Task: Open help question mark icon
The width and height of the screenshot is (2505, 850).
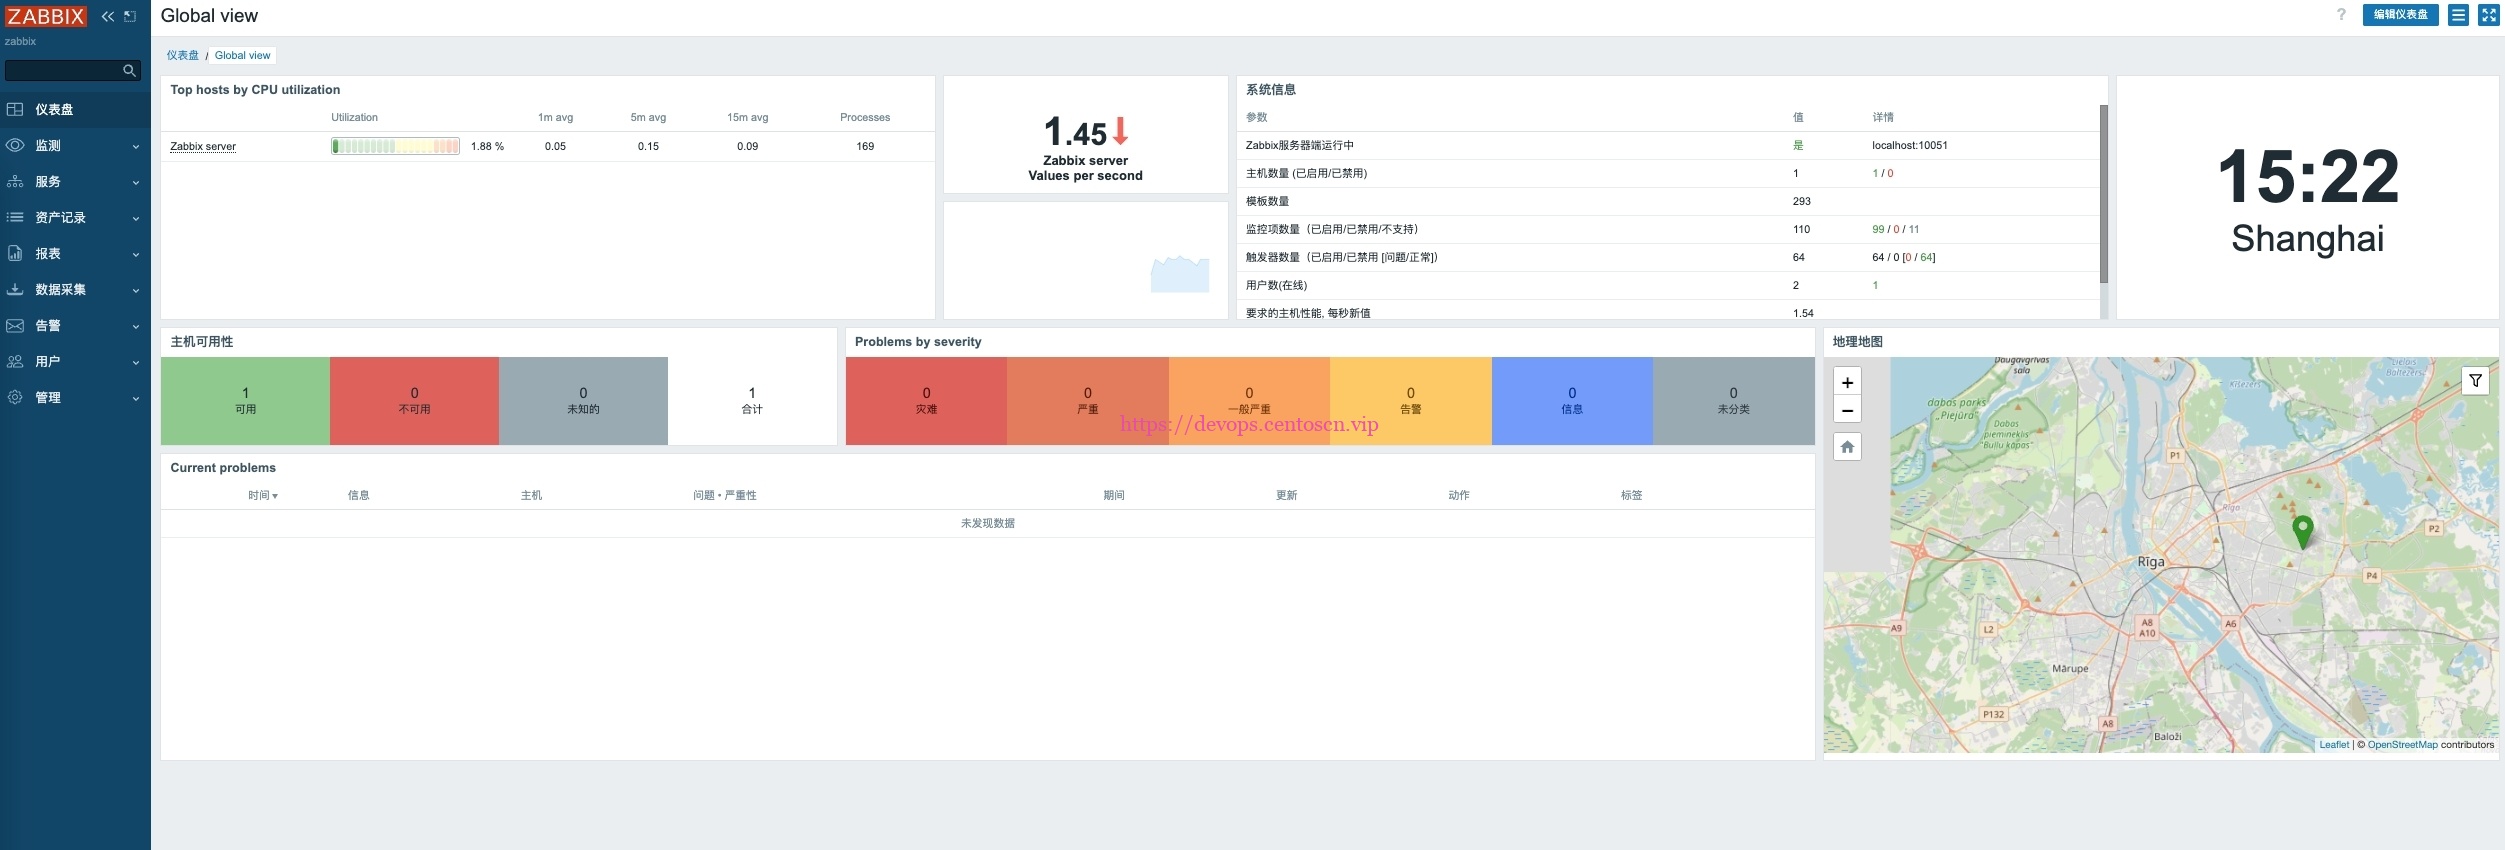Action: [2341, 14]
